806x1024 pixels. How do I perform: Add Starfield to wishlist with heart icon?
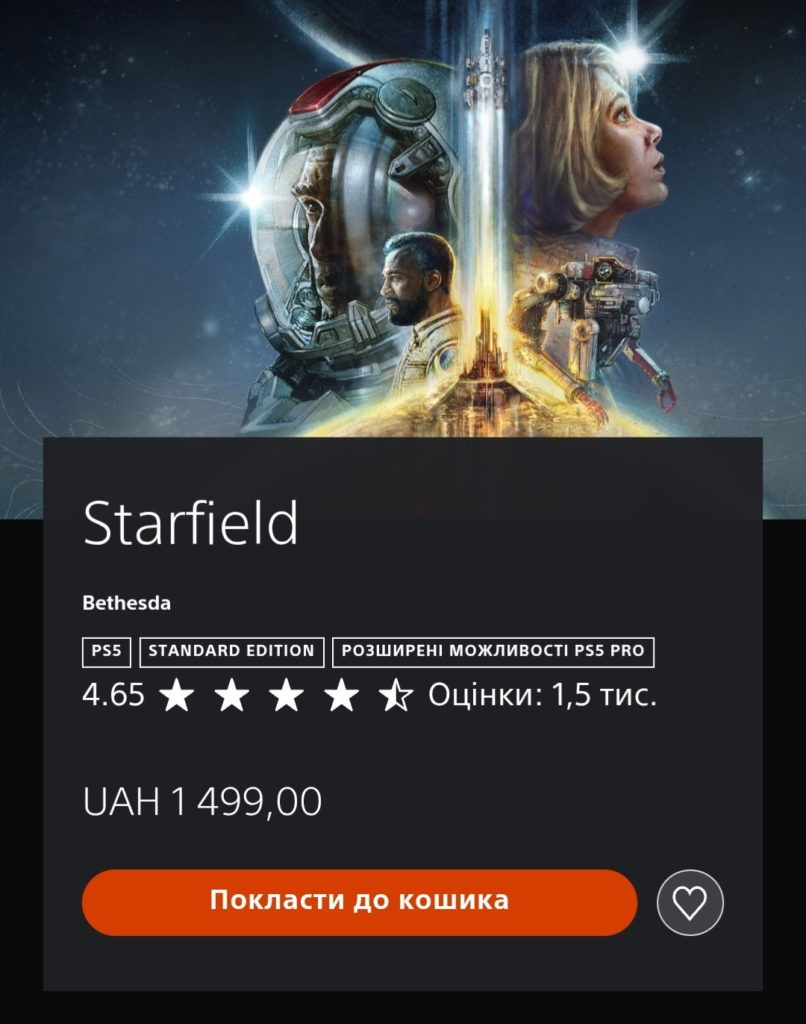(690, 903)
